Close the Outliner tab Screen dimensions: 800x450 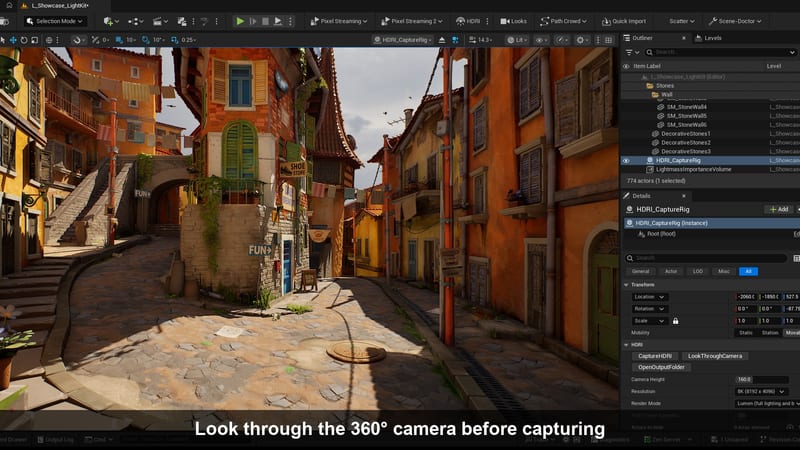[x=684, y=38]
